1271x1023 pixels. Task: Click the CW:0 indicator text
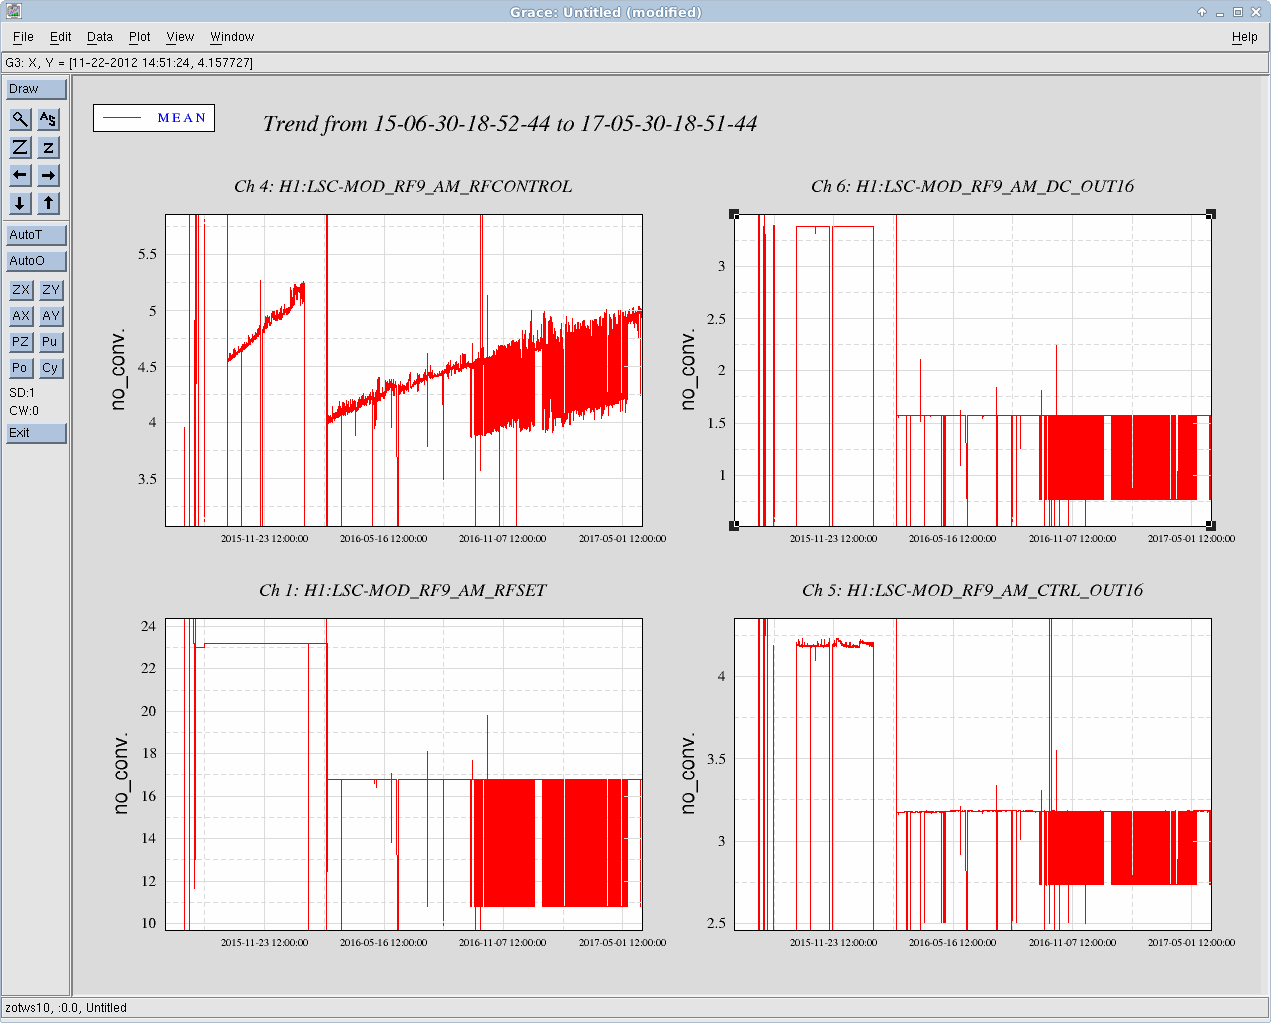click(24, 411)
